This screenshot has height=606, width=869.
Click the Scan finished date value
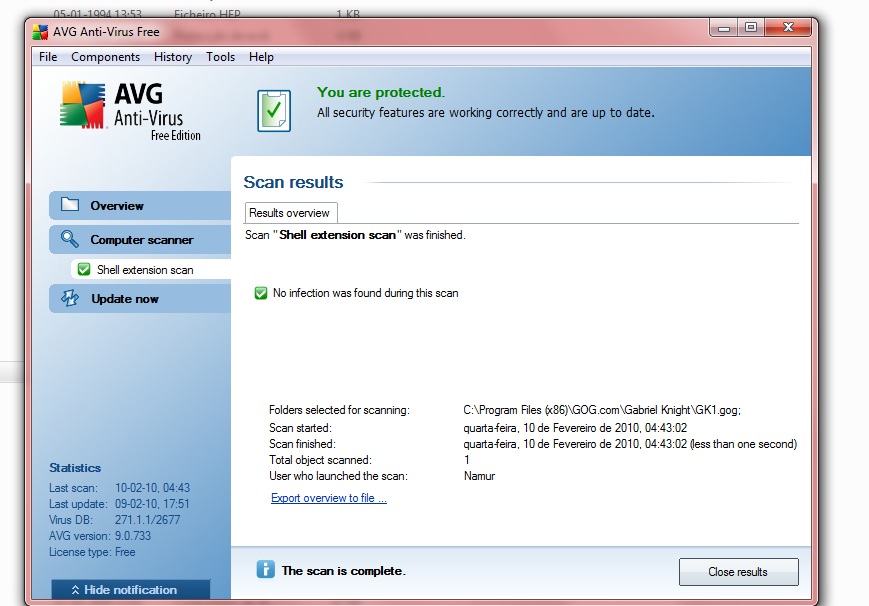[x=630, y=444]
